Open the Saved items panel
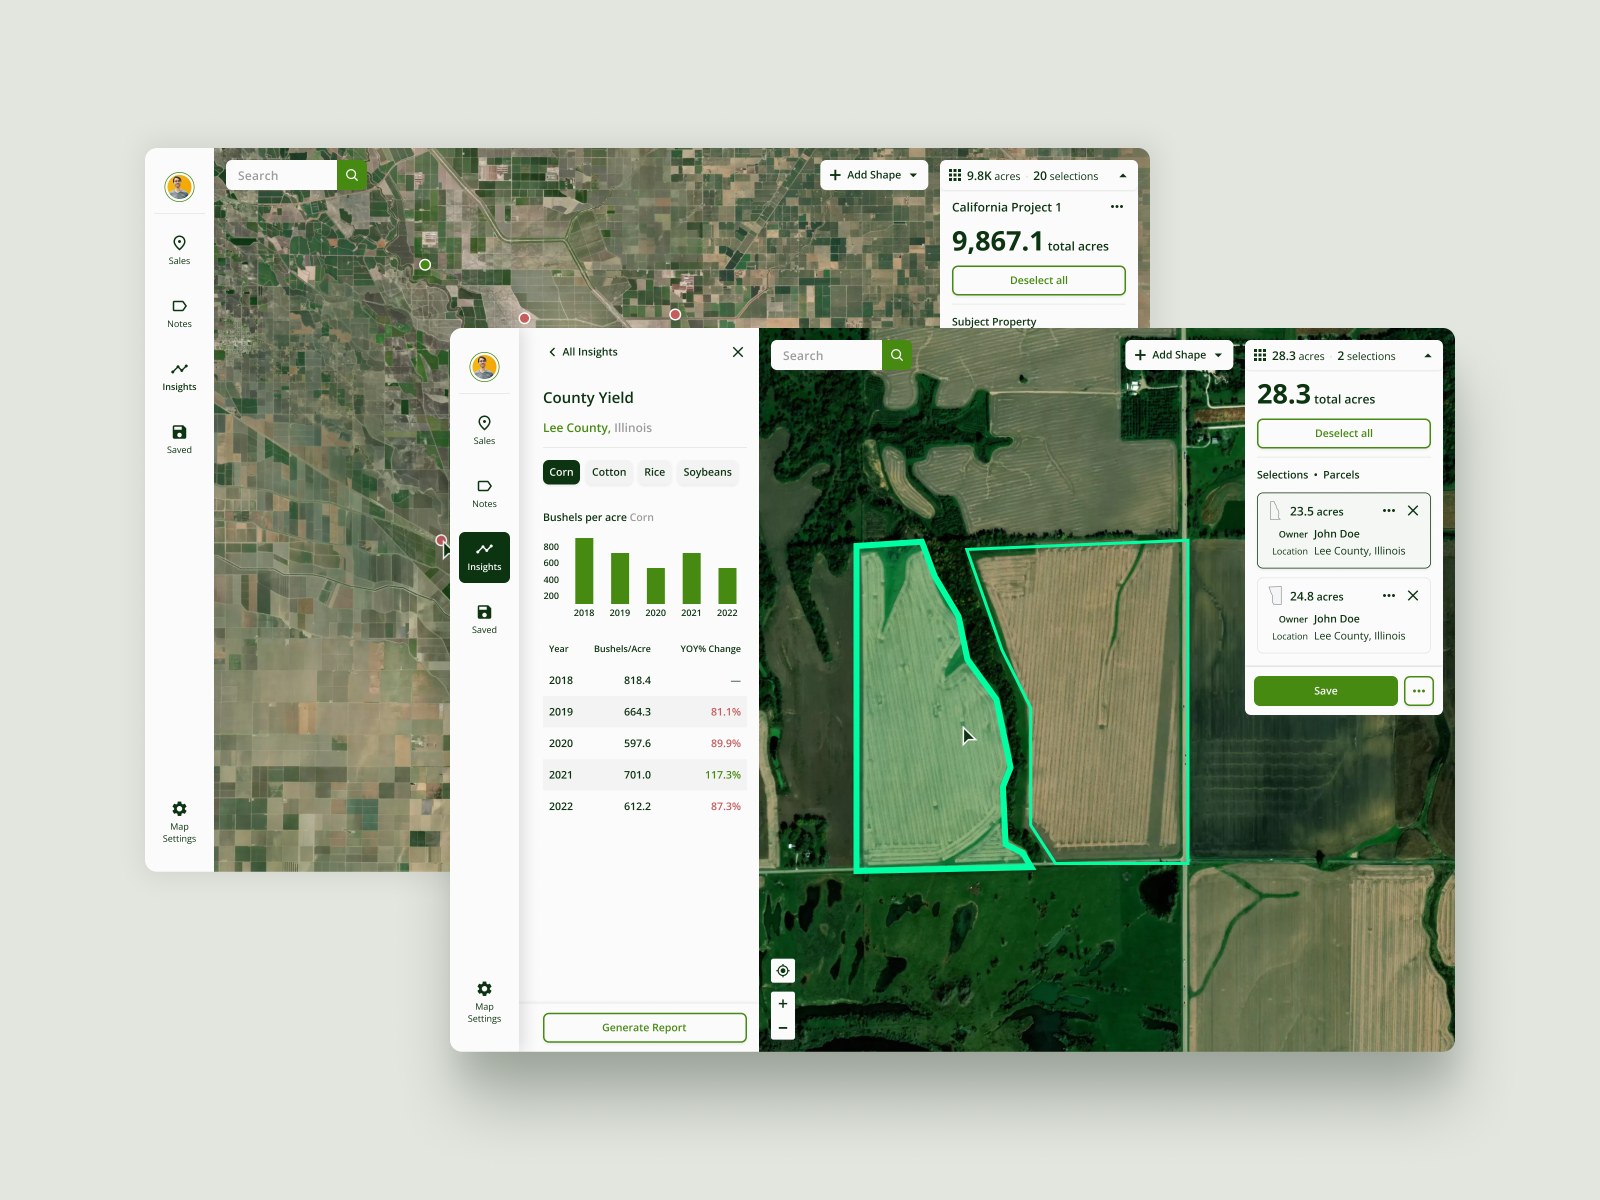The width and height of the screenshot is (1600, 1200). (484, 617)
